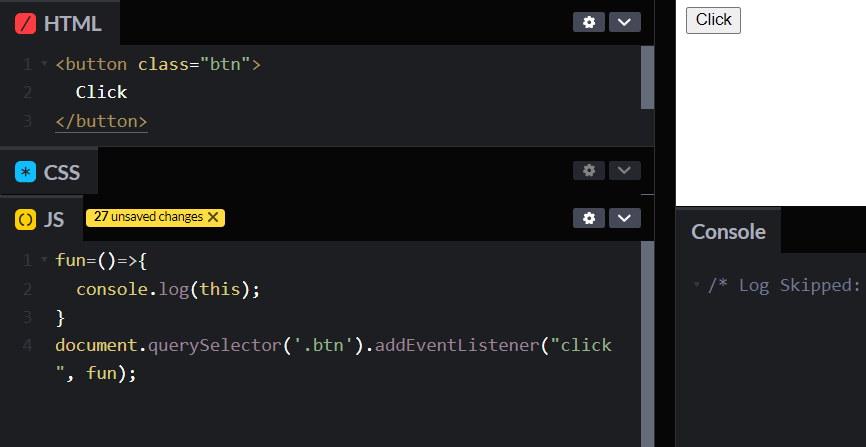This screenshot has height=447, width=866.
Task: Click the blue CSS asterisk icon
Action: click(26, 172)
